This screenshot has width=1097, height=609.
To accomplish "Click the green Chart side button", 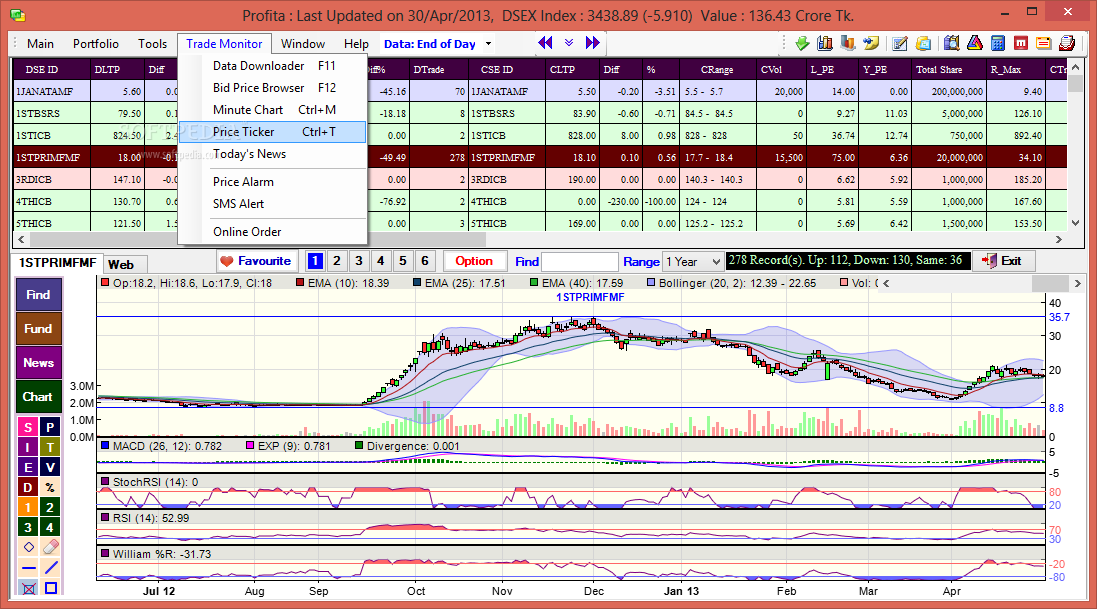I will click(38, 396).
